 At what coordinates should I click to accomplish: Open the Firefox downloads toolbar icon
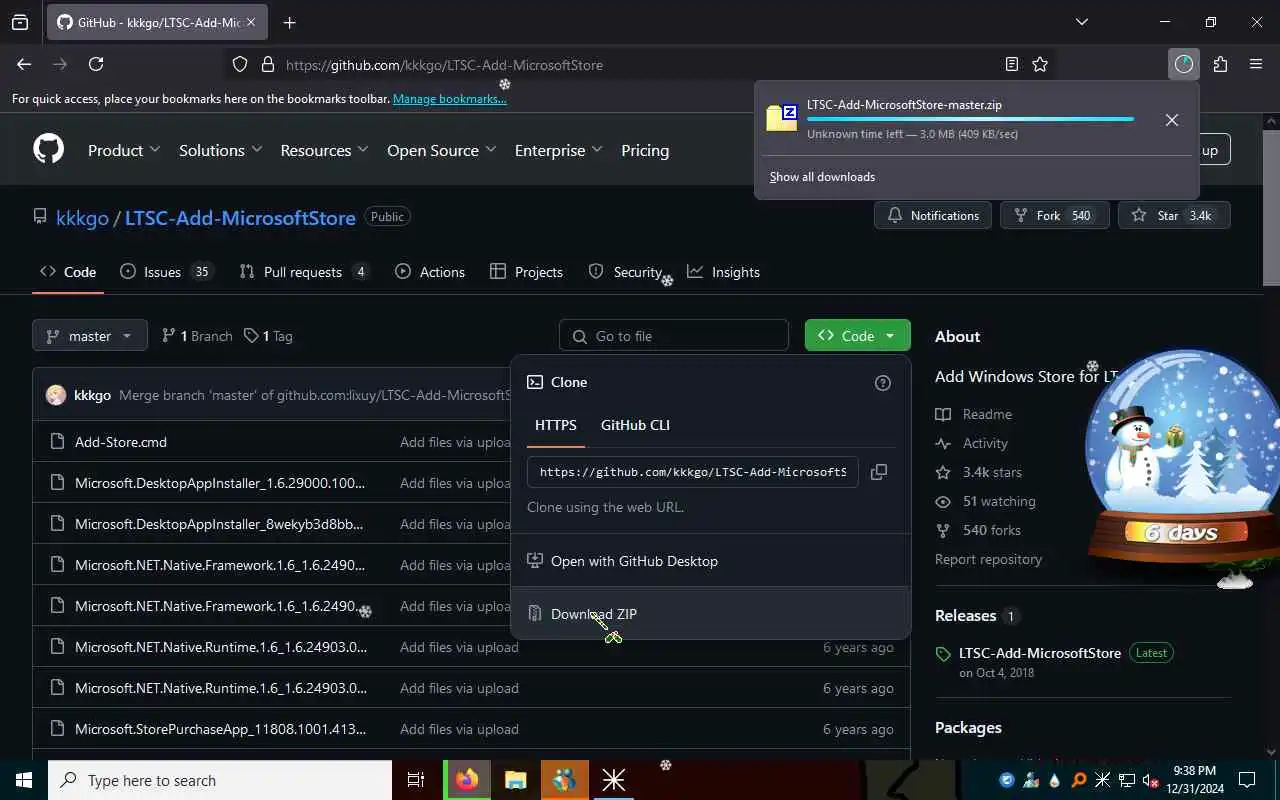1184,64
